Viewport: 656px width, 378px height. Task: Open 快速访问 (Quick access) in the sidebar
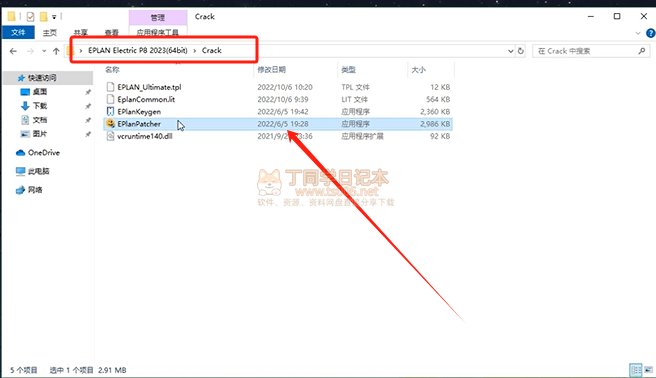click(42, 78)
